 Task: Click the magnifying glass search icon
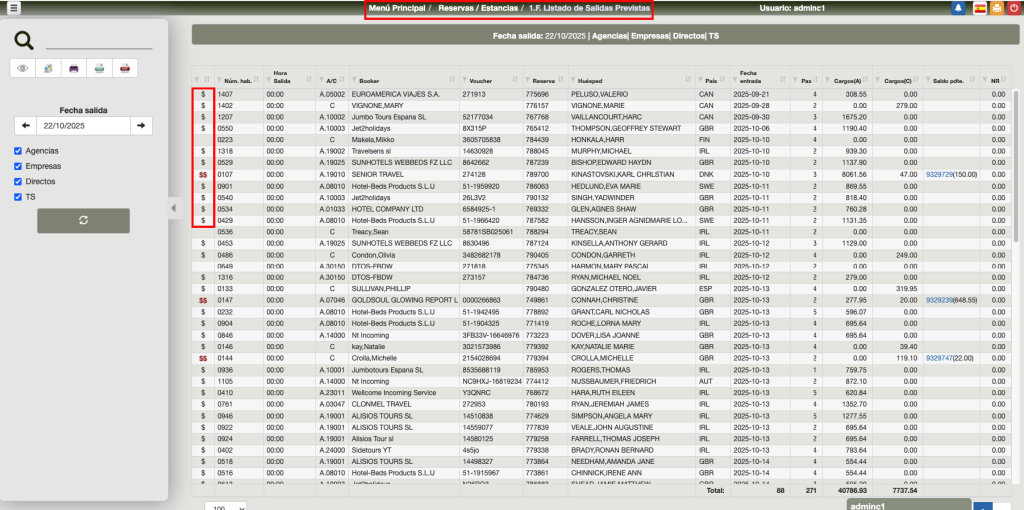tap(24, 40)
